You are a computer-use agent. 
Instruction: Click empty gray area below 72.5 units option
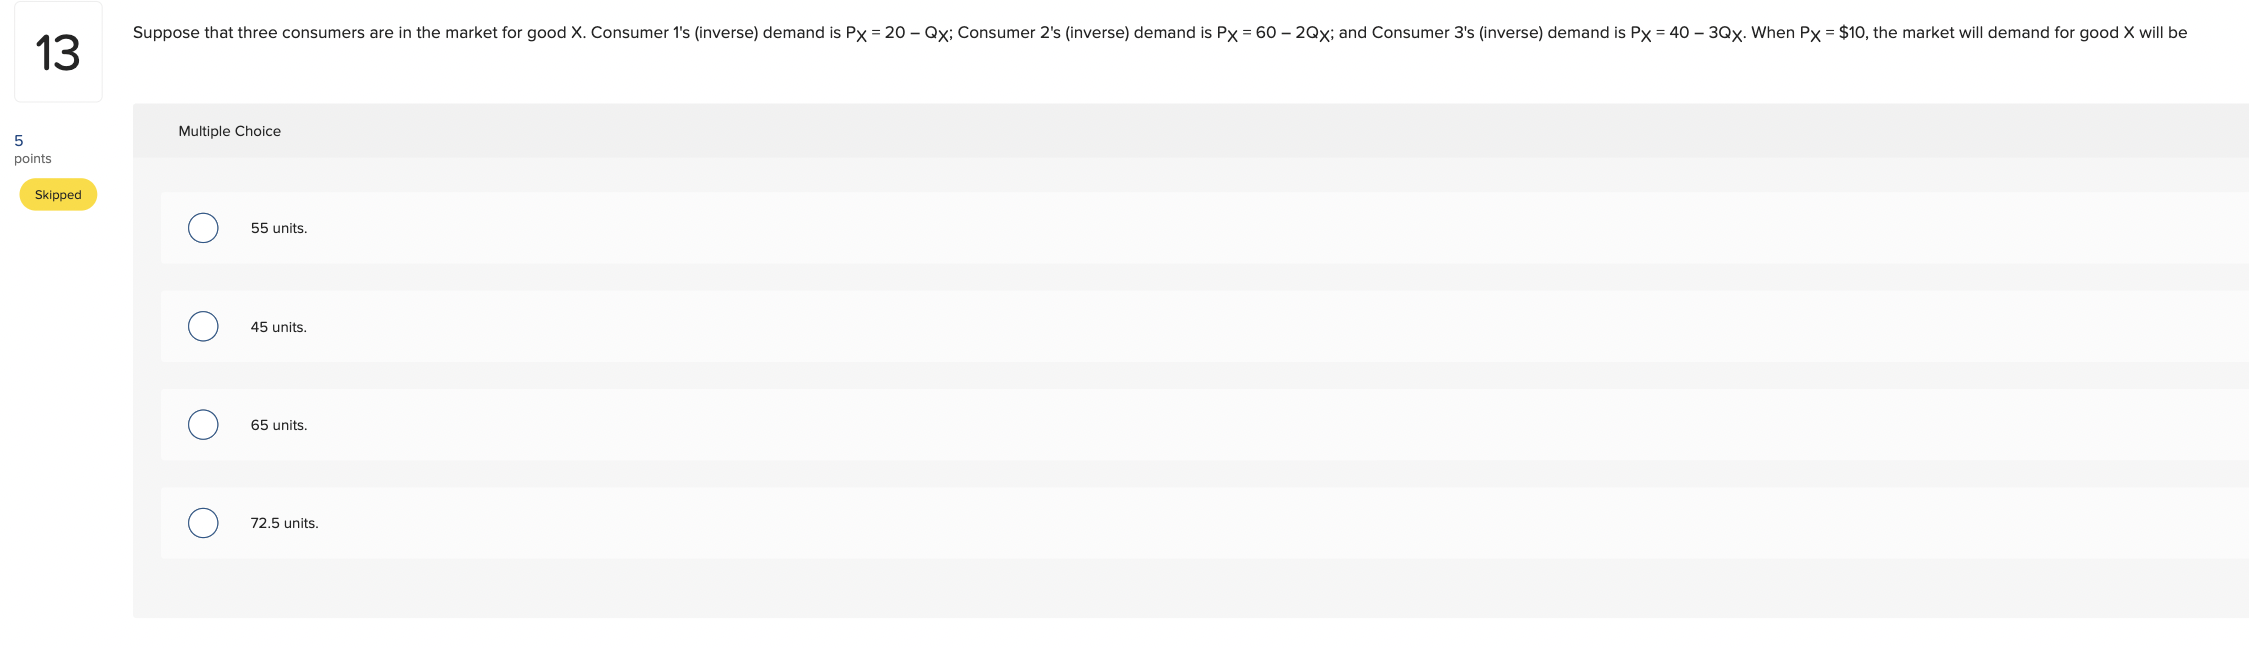[x=1190, y=588]
